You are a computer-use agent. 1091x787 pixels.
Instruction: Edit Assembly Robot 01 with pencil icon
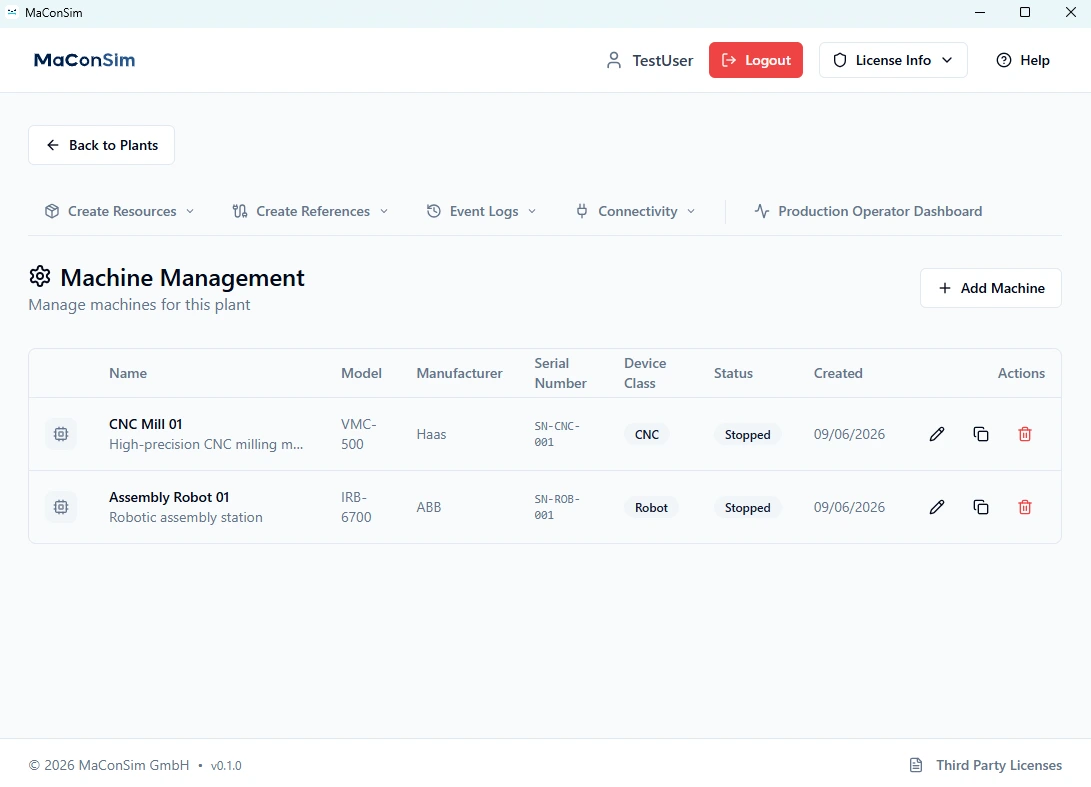(937, 507)
